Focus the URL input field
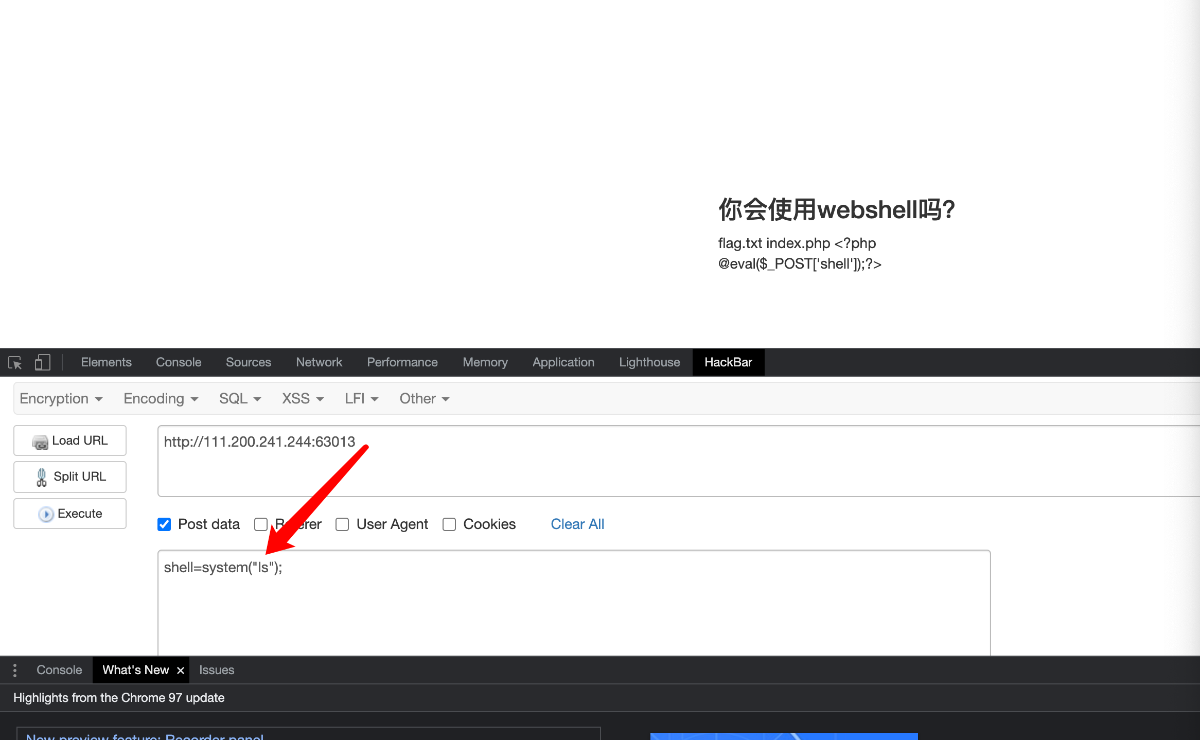This screenshot has height=740, width=1200. (x=679, y=461)
